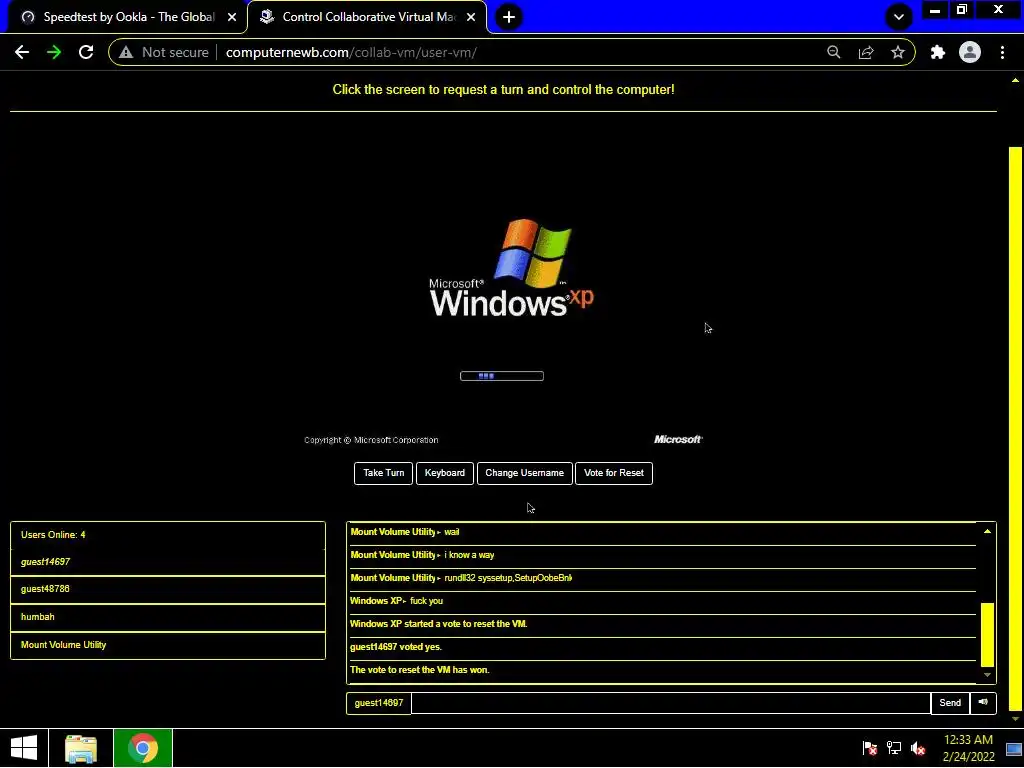The image size is (1024, 768).
Task: Click 'The vote to reset the VM has won.' message
Action: click(419, 670)
